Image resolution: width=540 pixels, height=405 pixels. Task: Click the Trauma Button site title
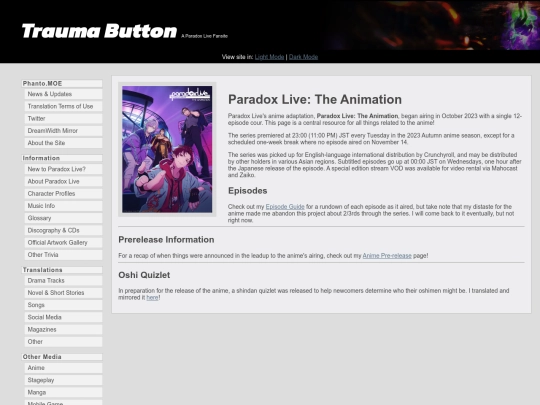[99, 31]
